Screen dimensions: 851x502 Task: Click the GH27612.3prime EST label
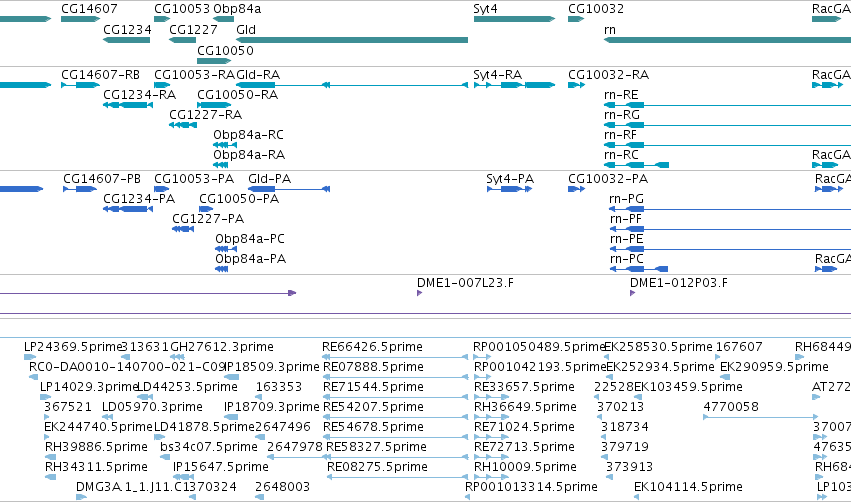[222, 347]
